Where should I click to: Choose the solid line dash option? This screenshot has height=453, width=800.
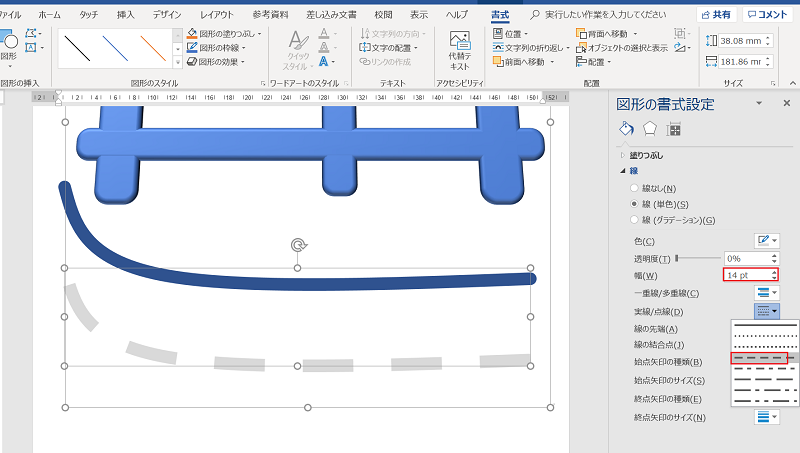[765, 325]
